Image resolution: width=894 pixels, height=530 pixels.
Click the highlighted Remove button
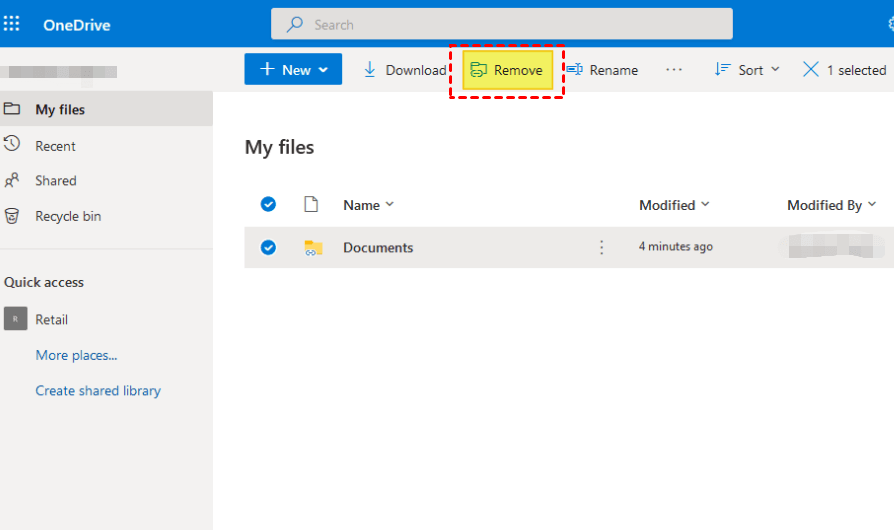coord(507,70)
